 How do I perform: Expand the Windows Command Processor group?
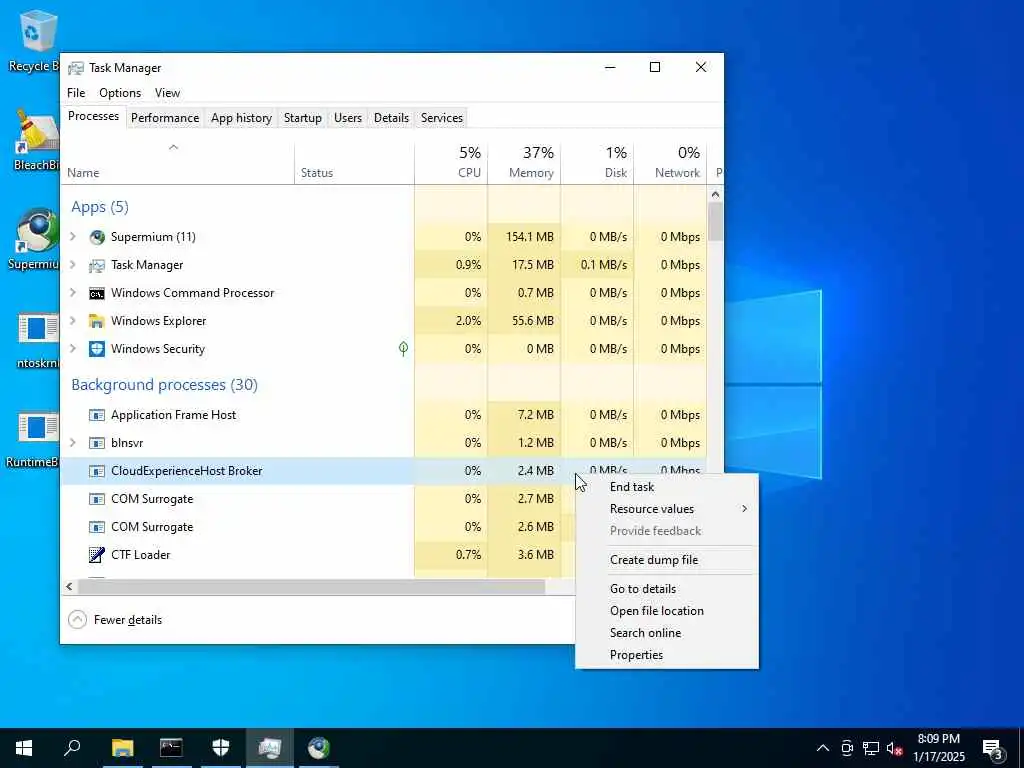pyautogui.click(x=73, y=293)
